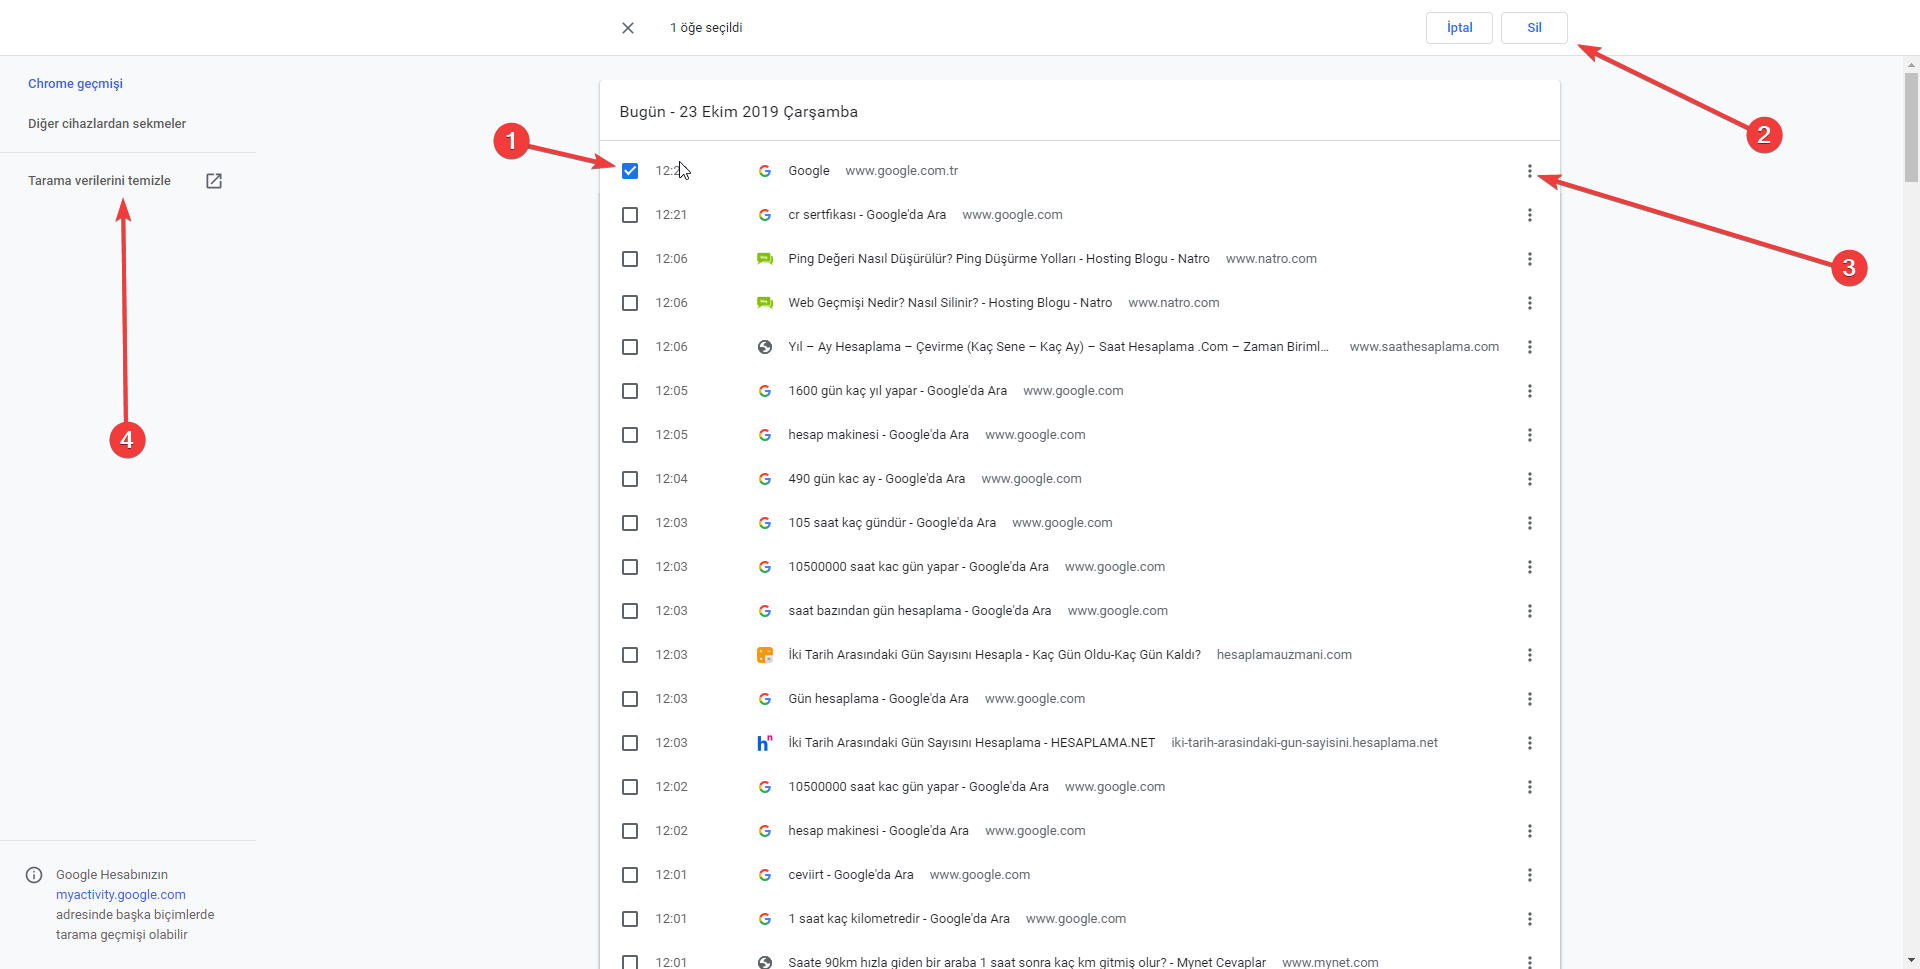The image size is (1920, 969).
Task: Check the Yıl – Ay Hesaplama entry checkbox
Action: click(630, 347)
